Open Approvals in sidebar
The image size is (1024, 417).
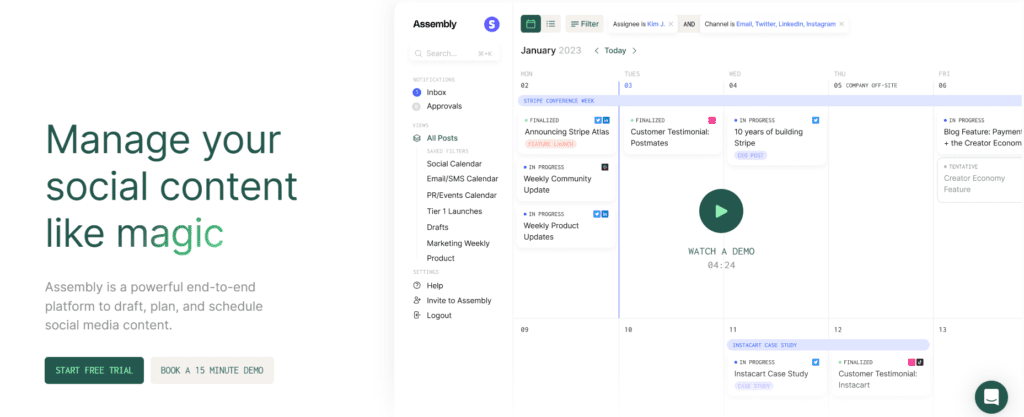pyautogui.click(x=444, y=106)
